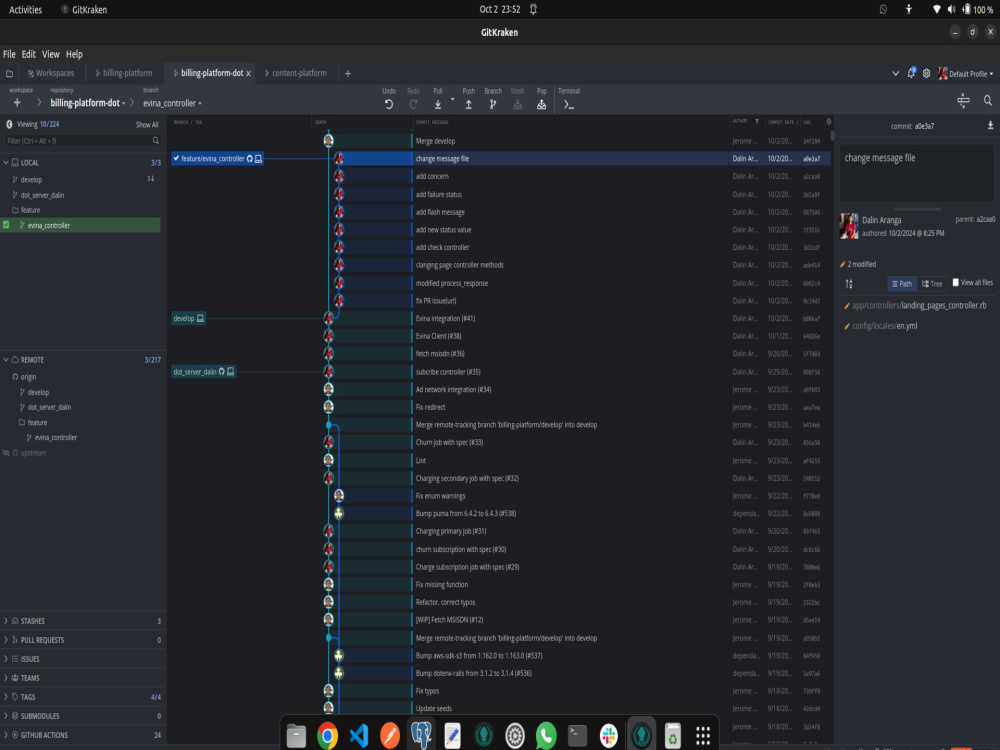Select commit 'add flash message'
Image resolution: width=1000 pixels, height=750 pixels.
point(440,212)
